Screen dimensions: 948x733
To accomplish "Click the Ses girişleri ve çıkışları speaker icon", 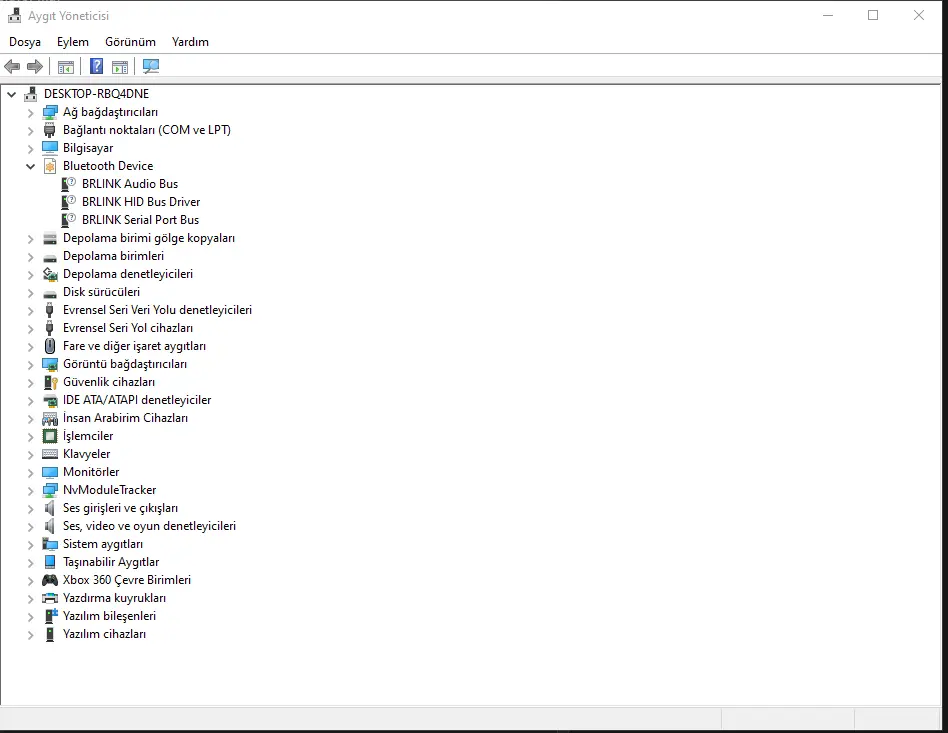I will (50, 508).
